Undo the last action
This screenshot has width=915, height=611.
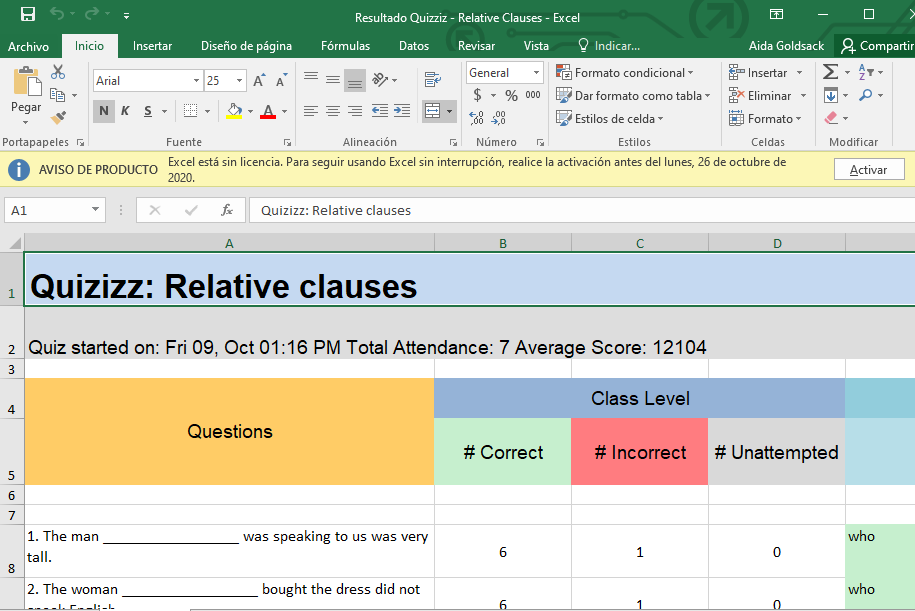tap(57, 14)
